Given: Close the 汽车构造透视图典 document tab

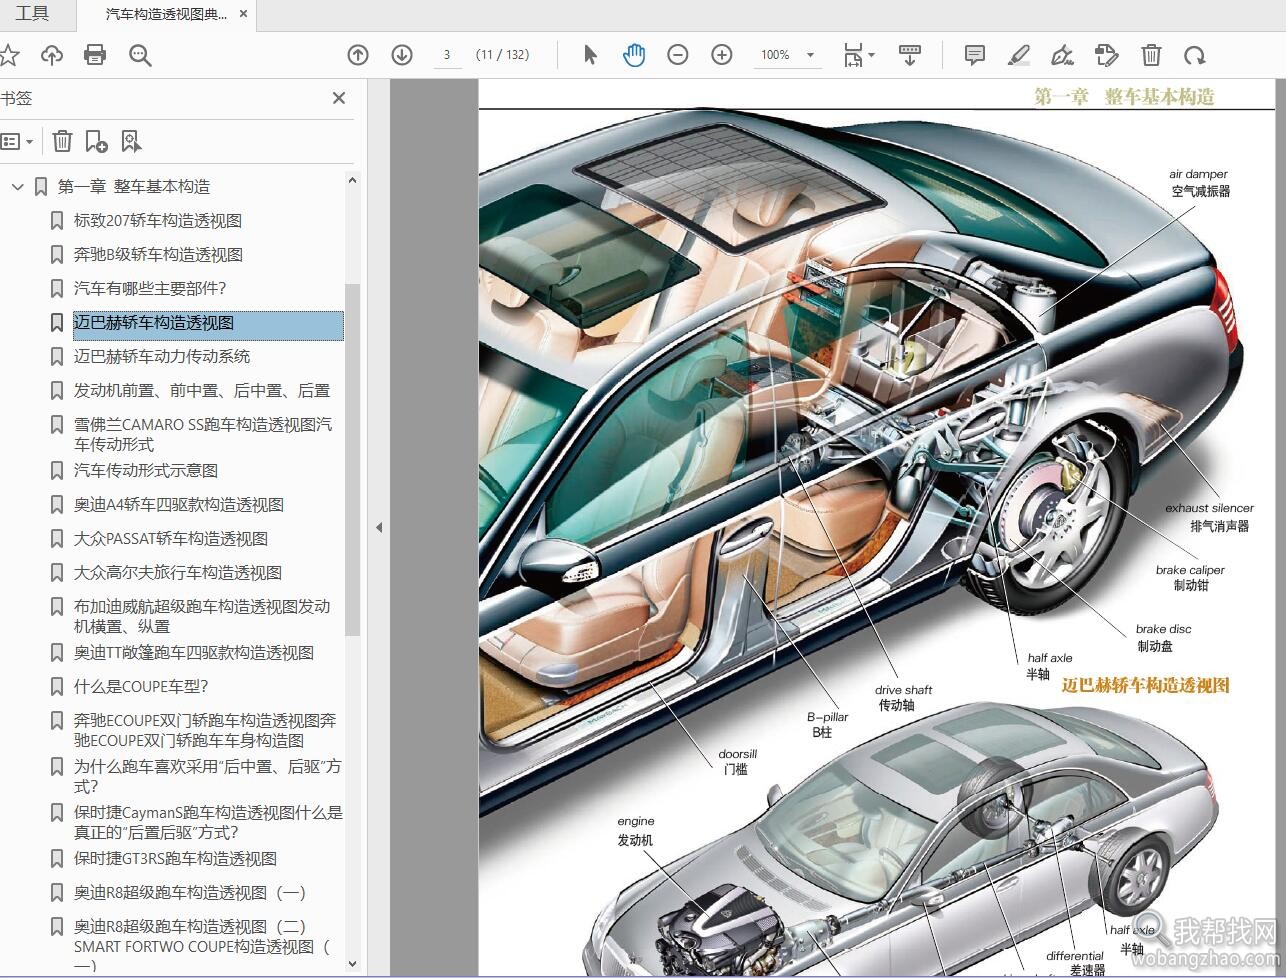Looking at the screenshot, I should pyautogui.click(x=244, y=14).
